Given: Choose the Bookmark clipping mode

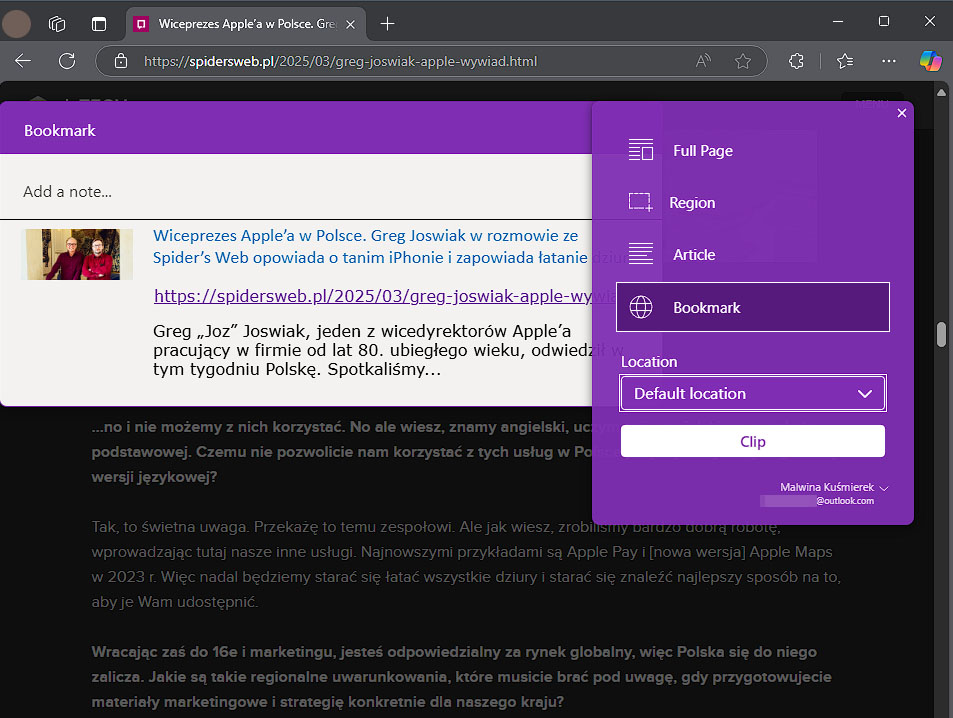Looking at the screenshot, I should coord(752,307).
